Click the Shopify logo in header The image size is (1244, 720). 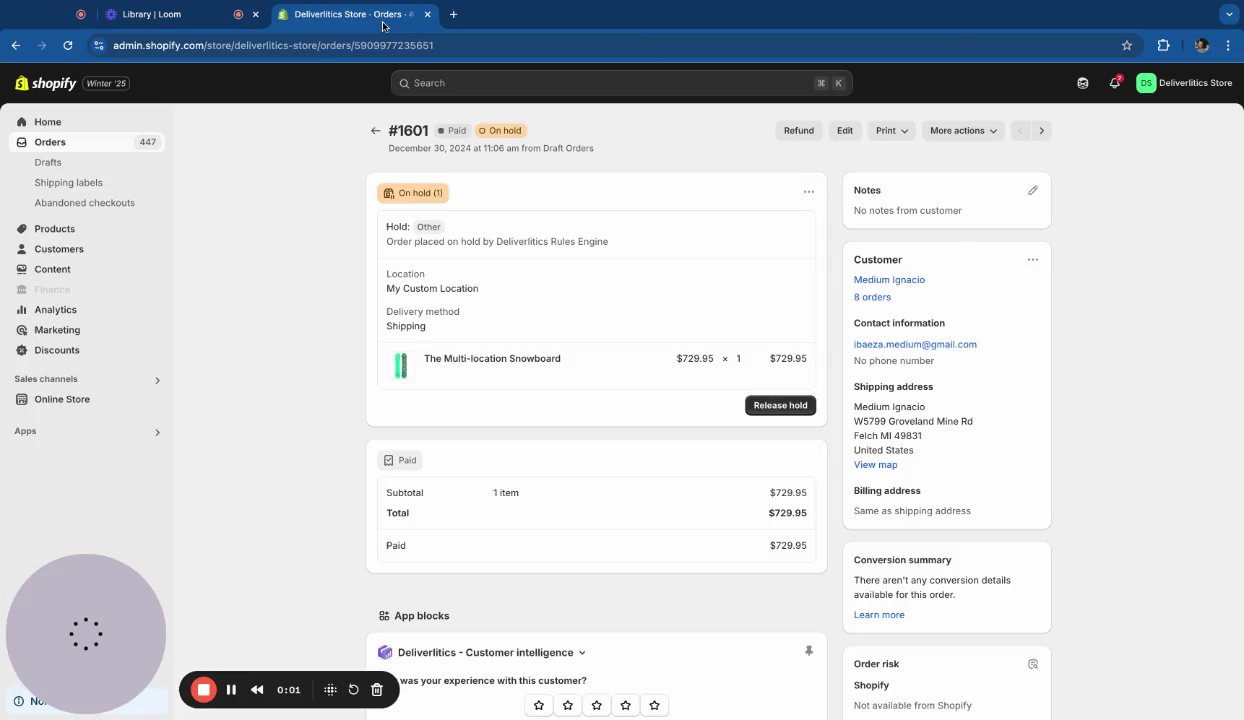pyautogui.click(x=46, y=83)
